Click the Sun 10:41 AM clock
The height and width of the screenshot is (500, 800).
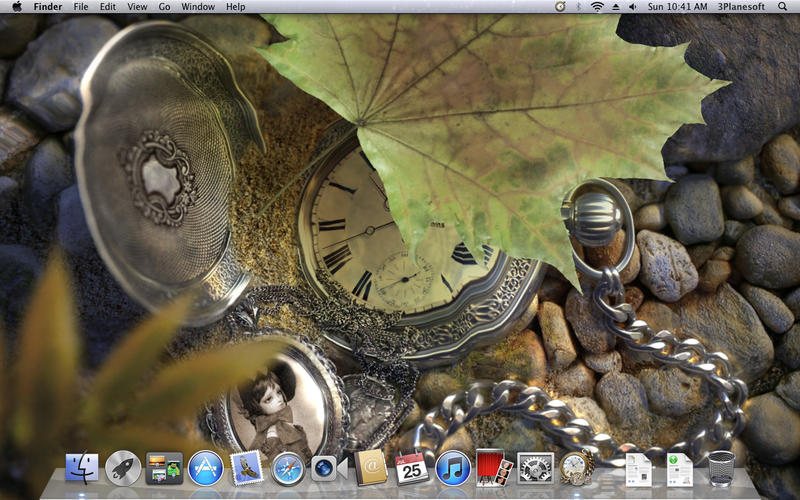(678, 7)
